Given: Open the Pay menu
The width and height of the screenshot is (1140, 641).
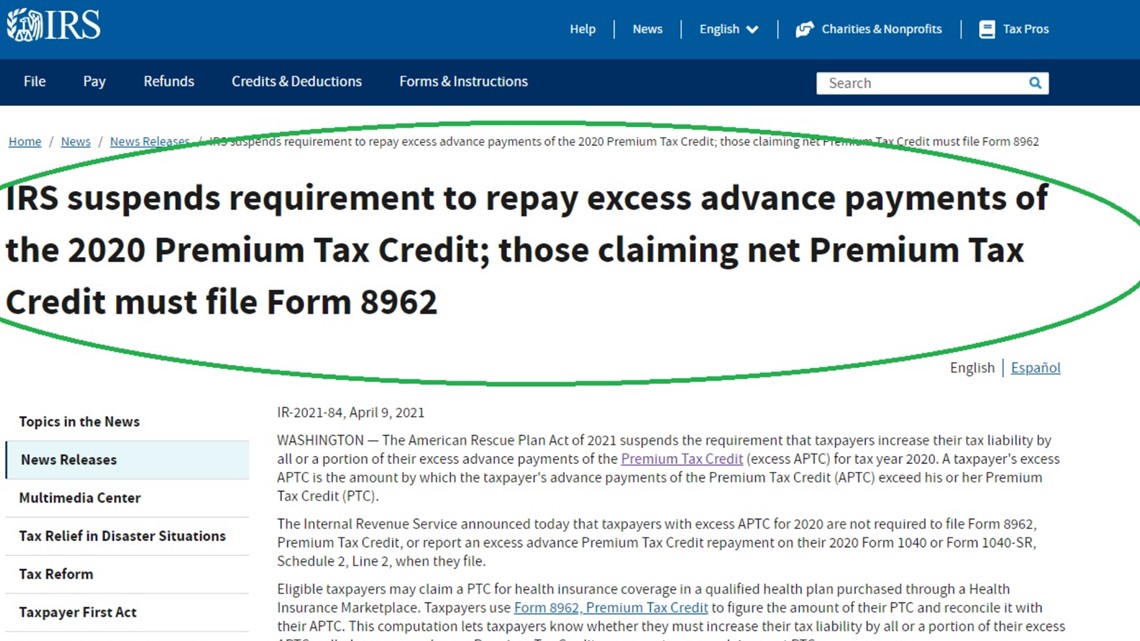Looking at the screenshot, I should point(94,81).
